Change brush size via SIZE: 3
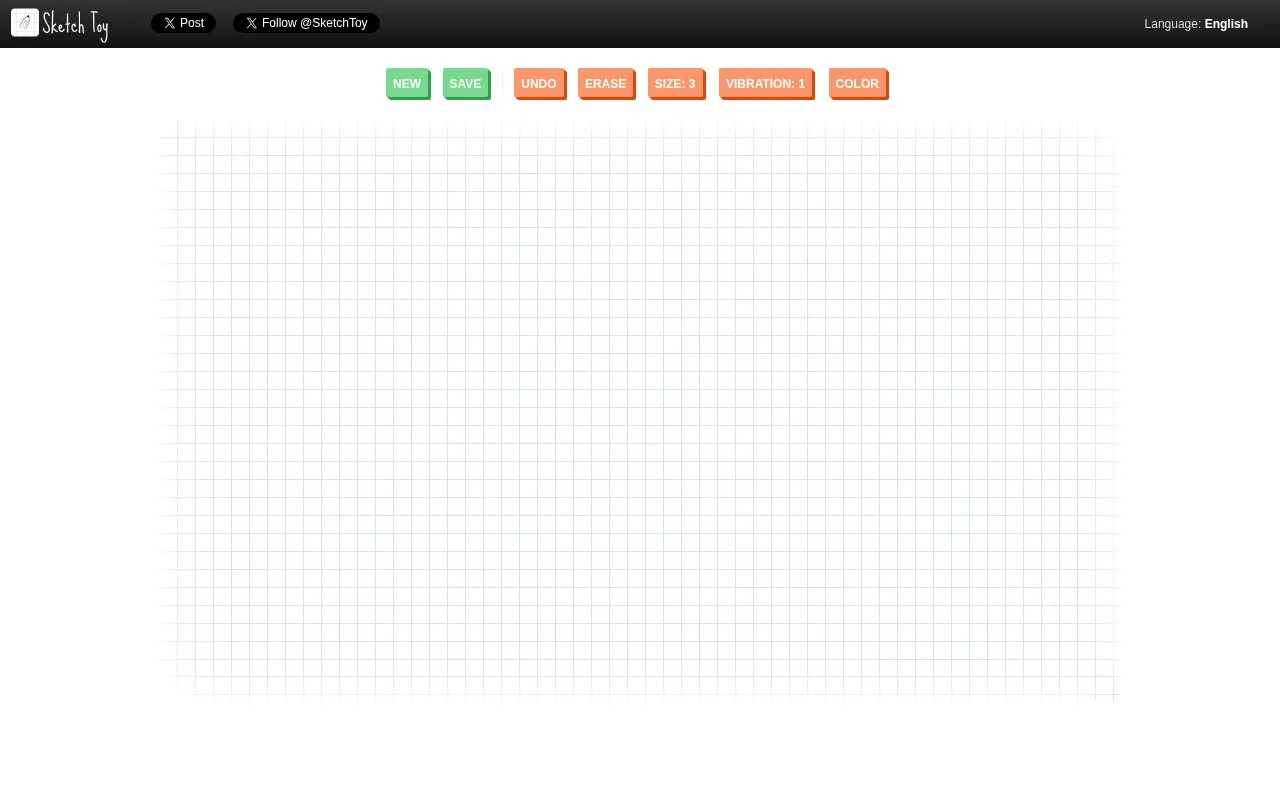The image size is (1280, 800). [676, 84]
